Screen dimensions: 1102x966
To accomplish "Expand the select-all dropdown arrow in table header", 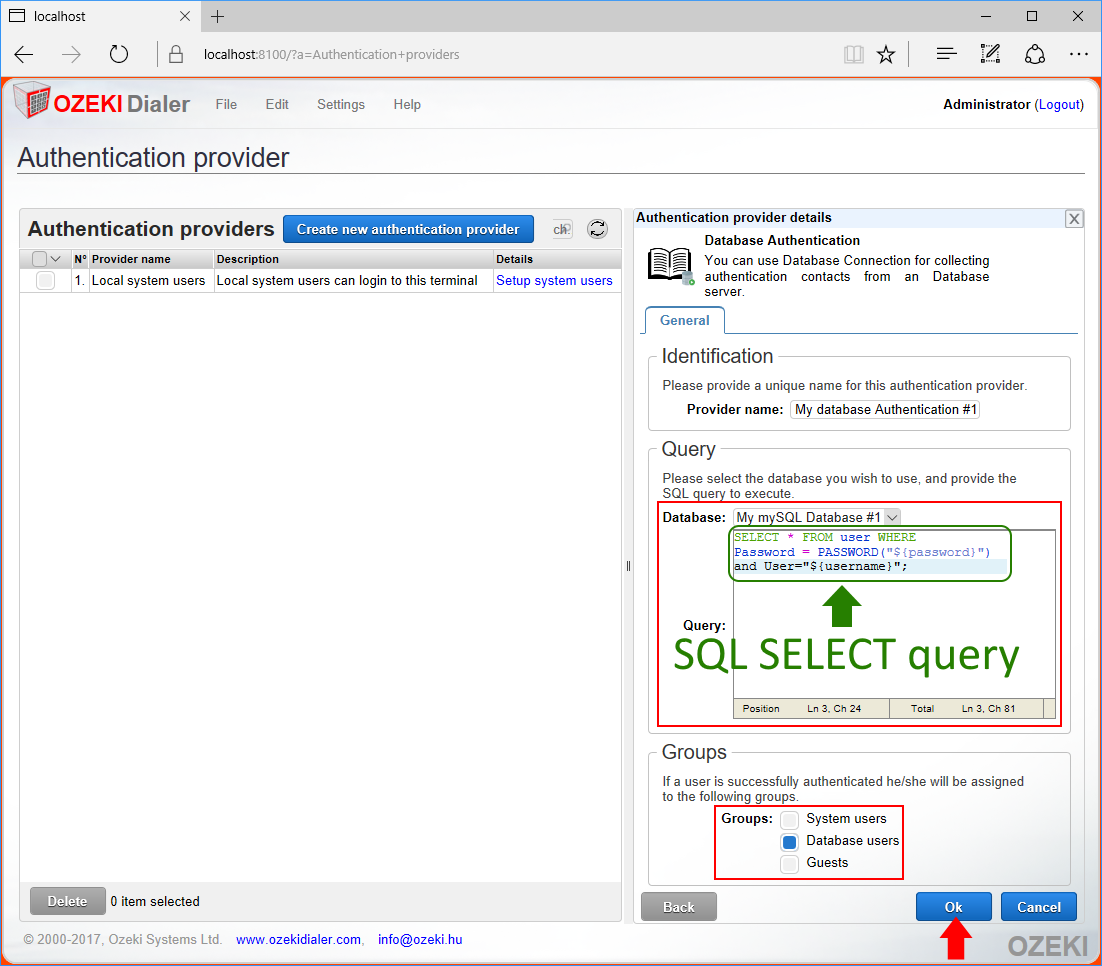I will pos(56,259).
